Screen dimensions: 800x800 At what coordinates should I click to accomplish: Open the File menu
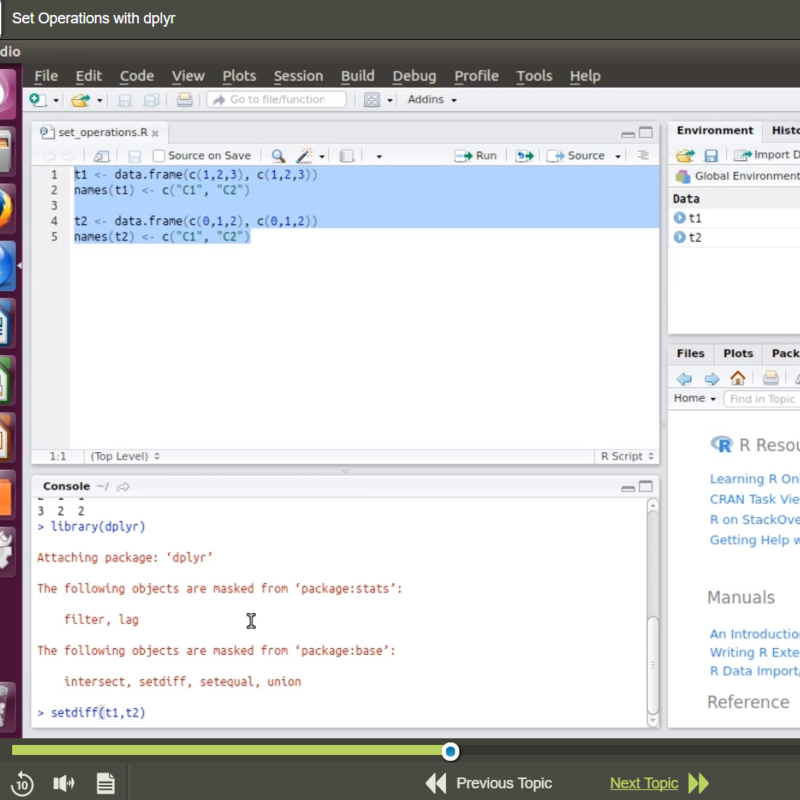coord(46,76)
